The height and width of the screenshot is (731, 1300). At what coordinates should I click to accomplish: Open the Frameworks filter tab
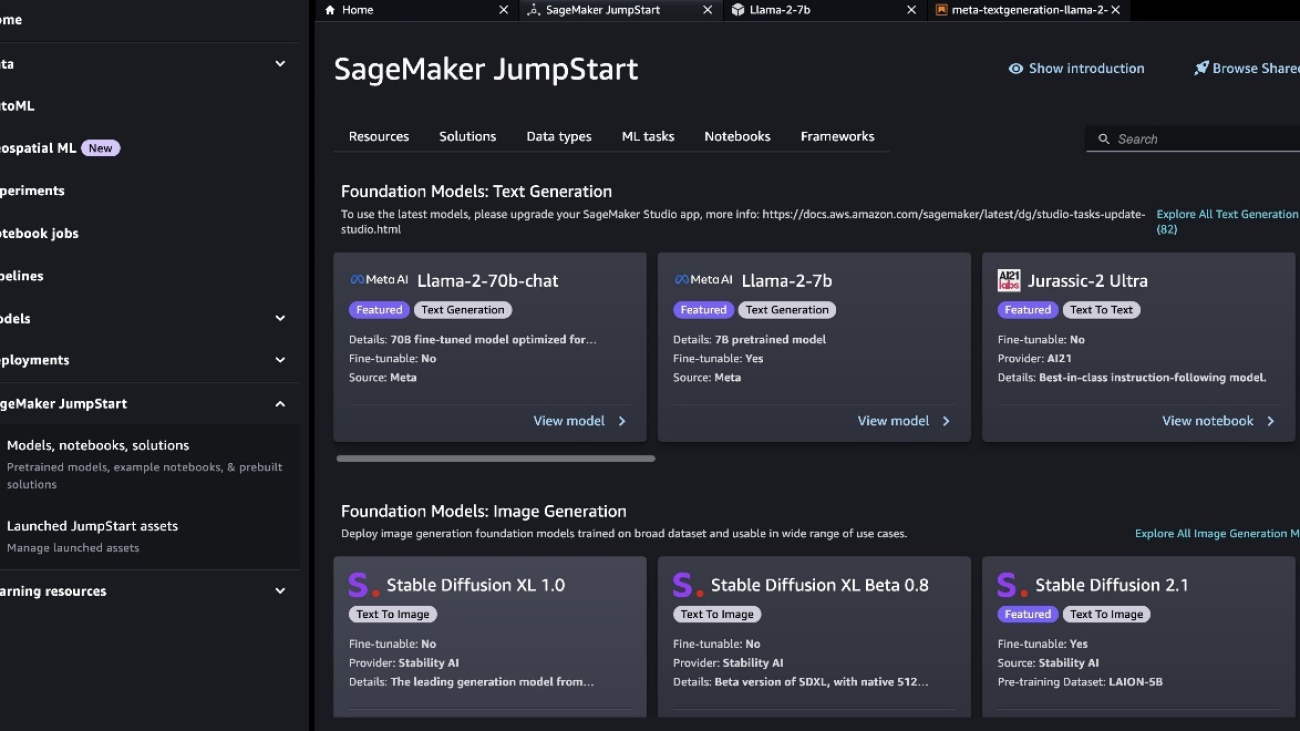pos(837,137)
